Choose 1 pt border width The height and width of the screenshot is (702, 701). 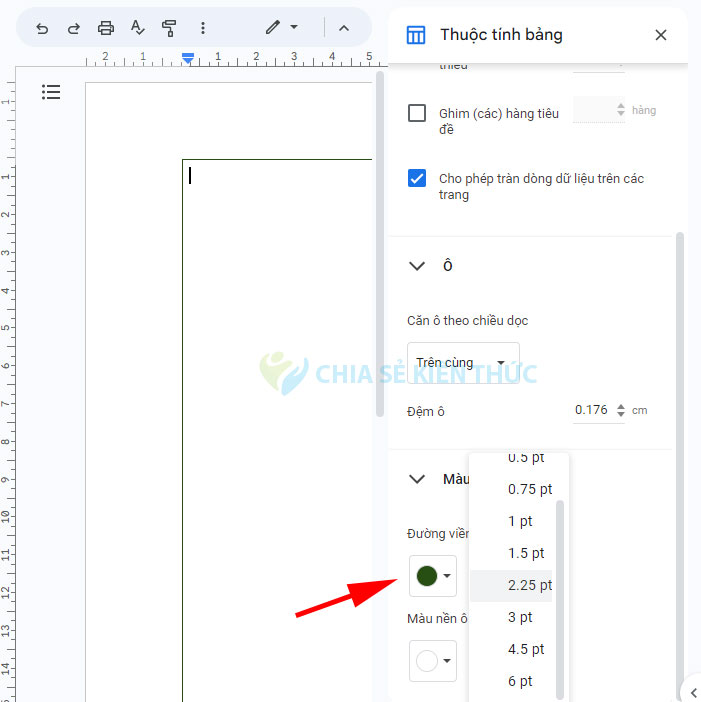pos(511,521)
